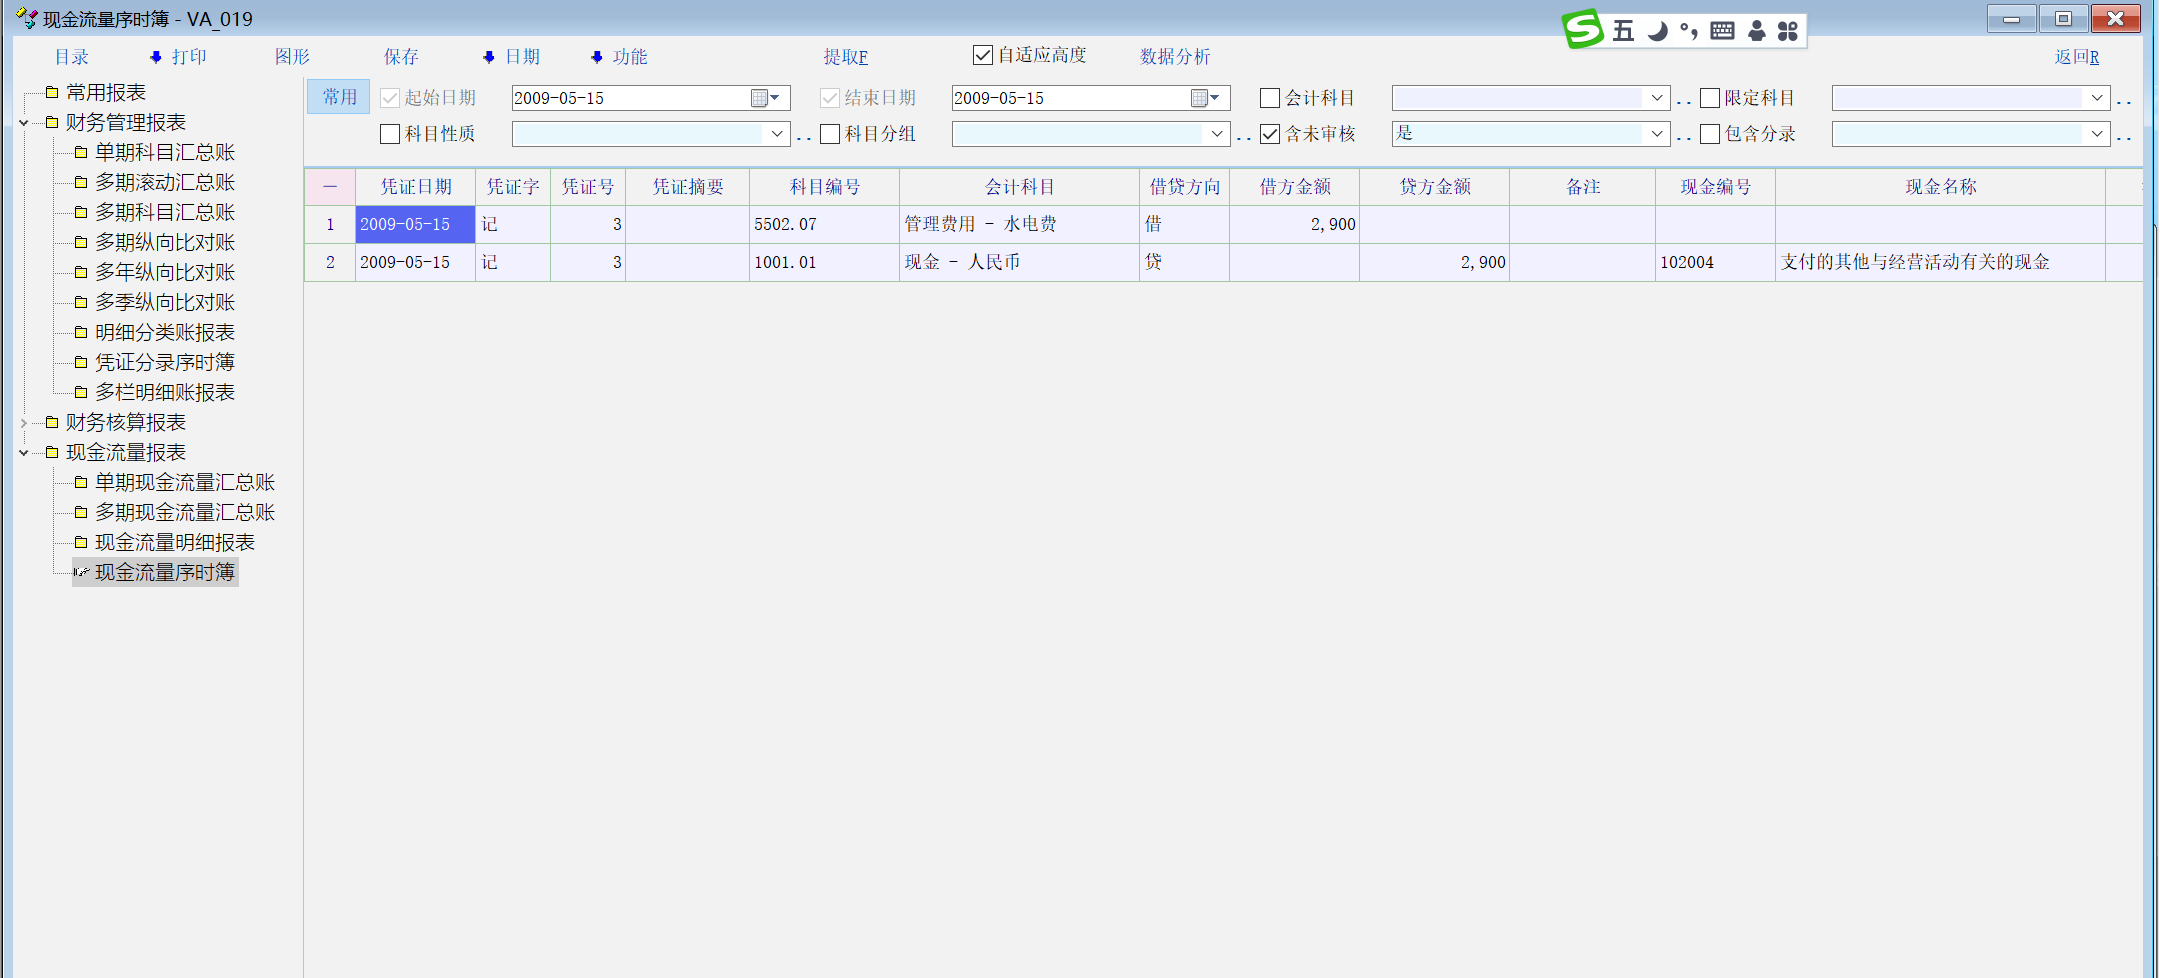Screen dimensions: 2160x978
Task: Select the 凭证分录序时簿 report
Action: pyautogui.click(x=165, y=363)
